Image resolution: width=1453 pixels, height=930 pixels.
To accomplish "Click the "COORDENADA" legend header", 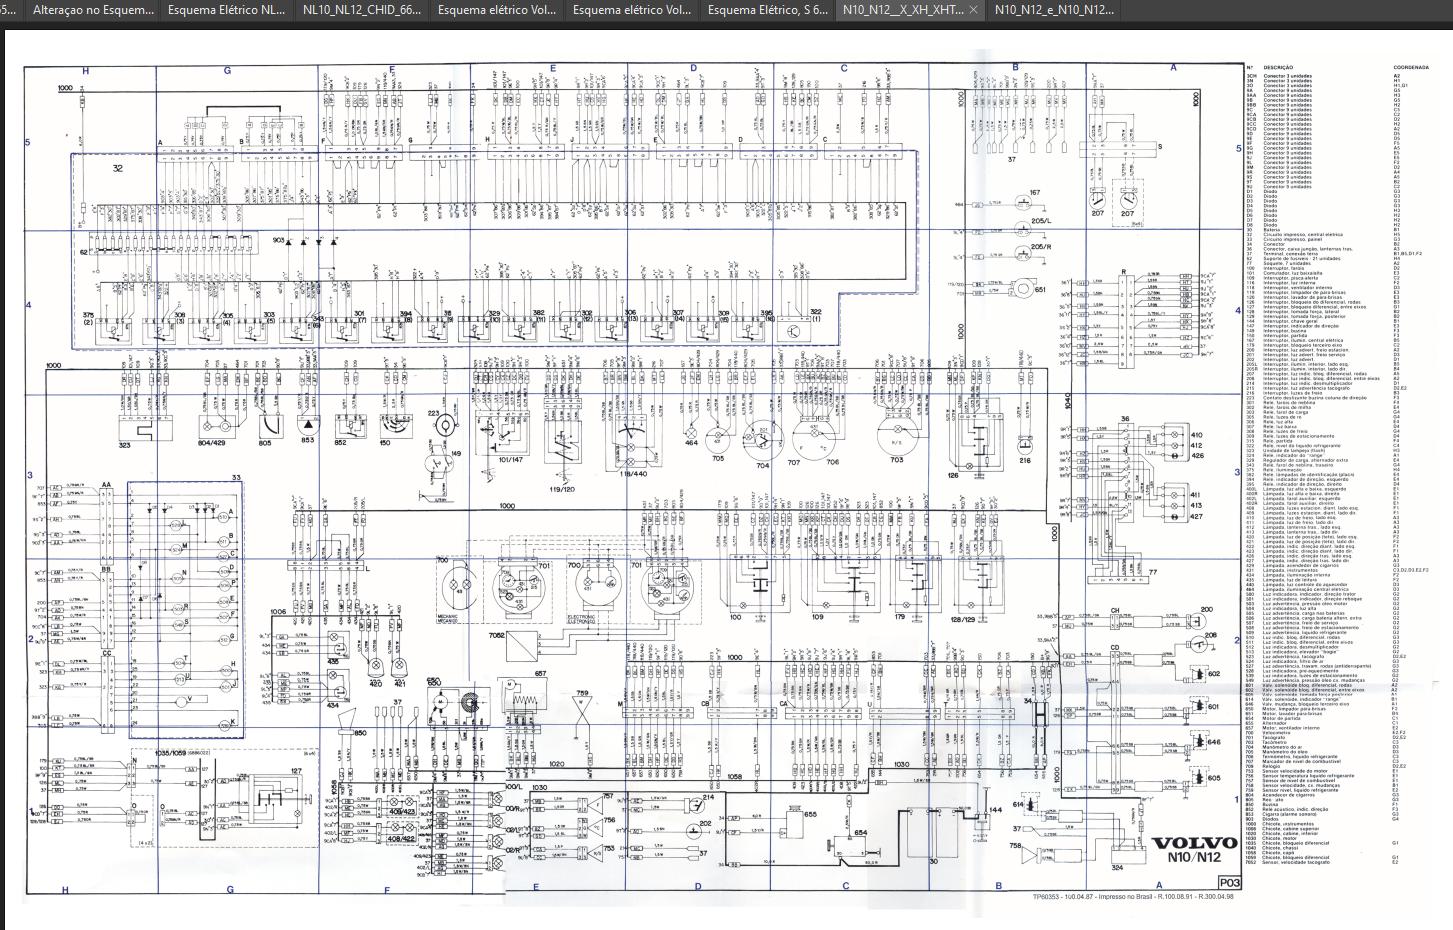I will pos(1412,68).
